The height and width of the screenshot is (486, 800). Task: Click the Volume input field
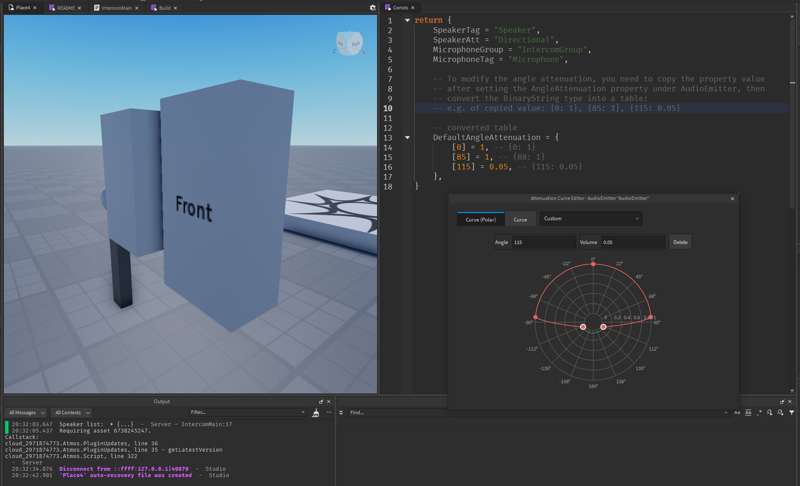coord(633,242)
